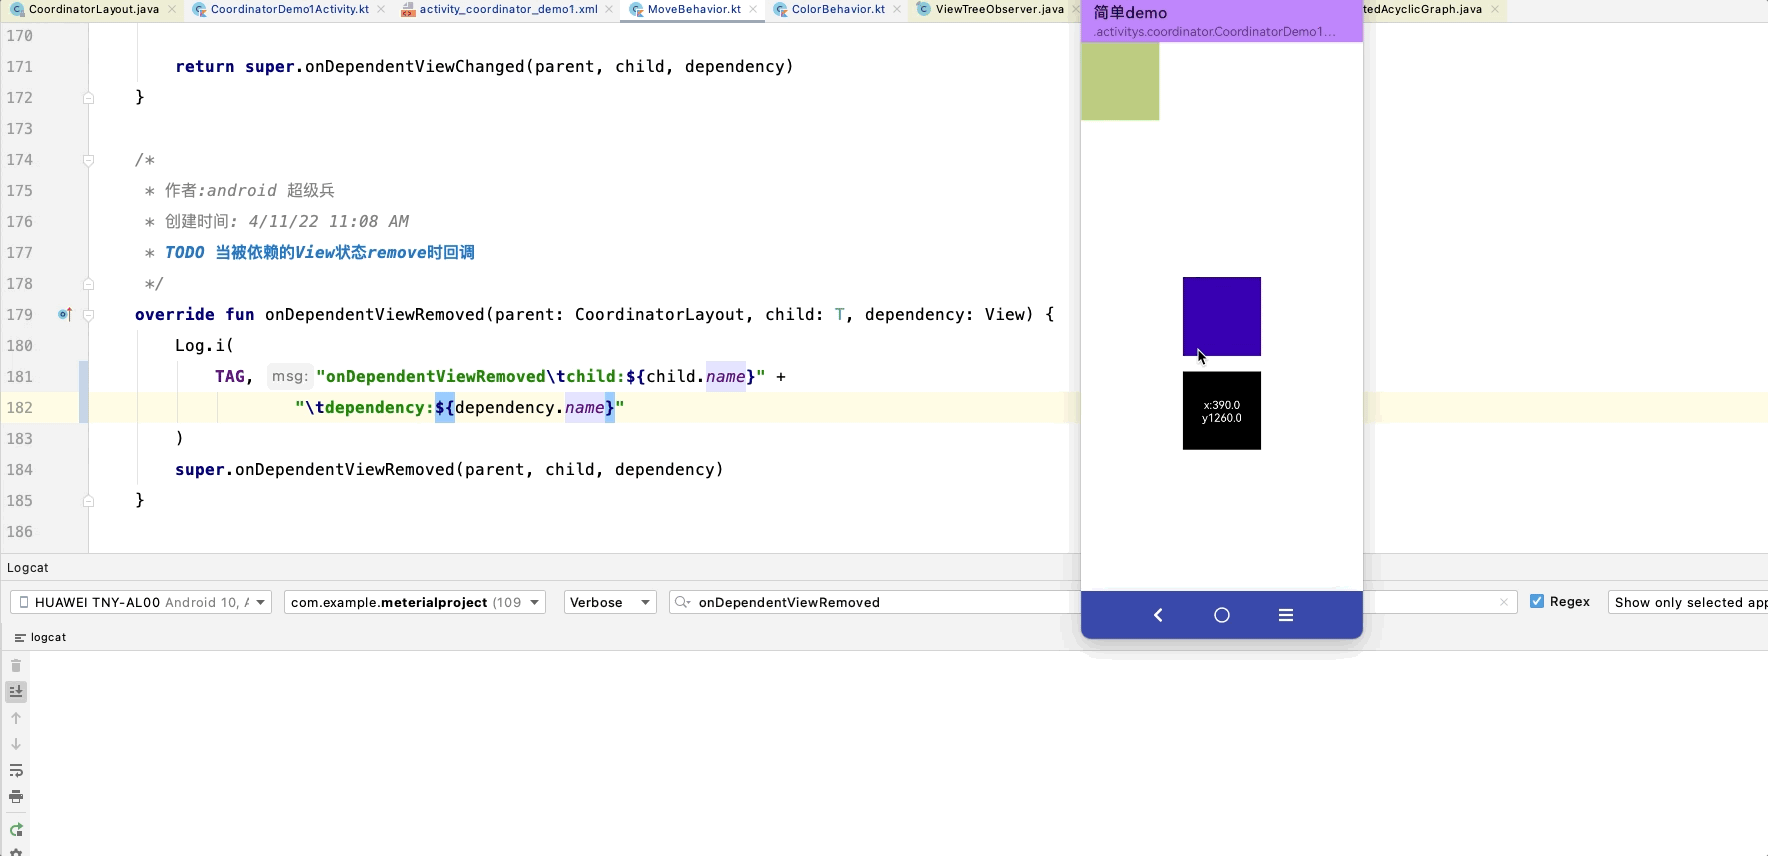The width and height of the screenshot is (1768, 856).
Task: Click the comment fold end at line 178
Action: click(88, 284)
